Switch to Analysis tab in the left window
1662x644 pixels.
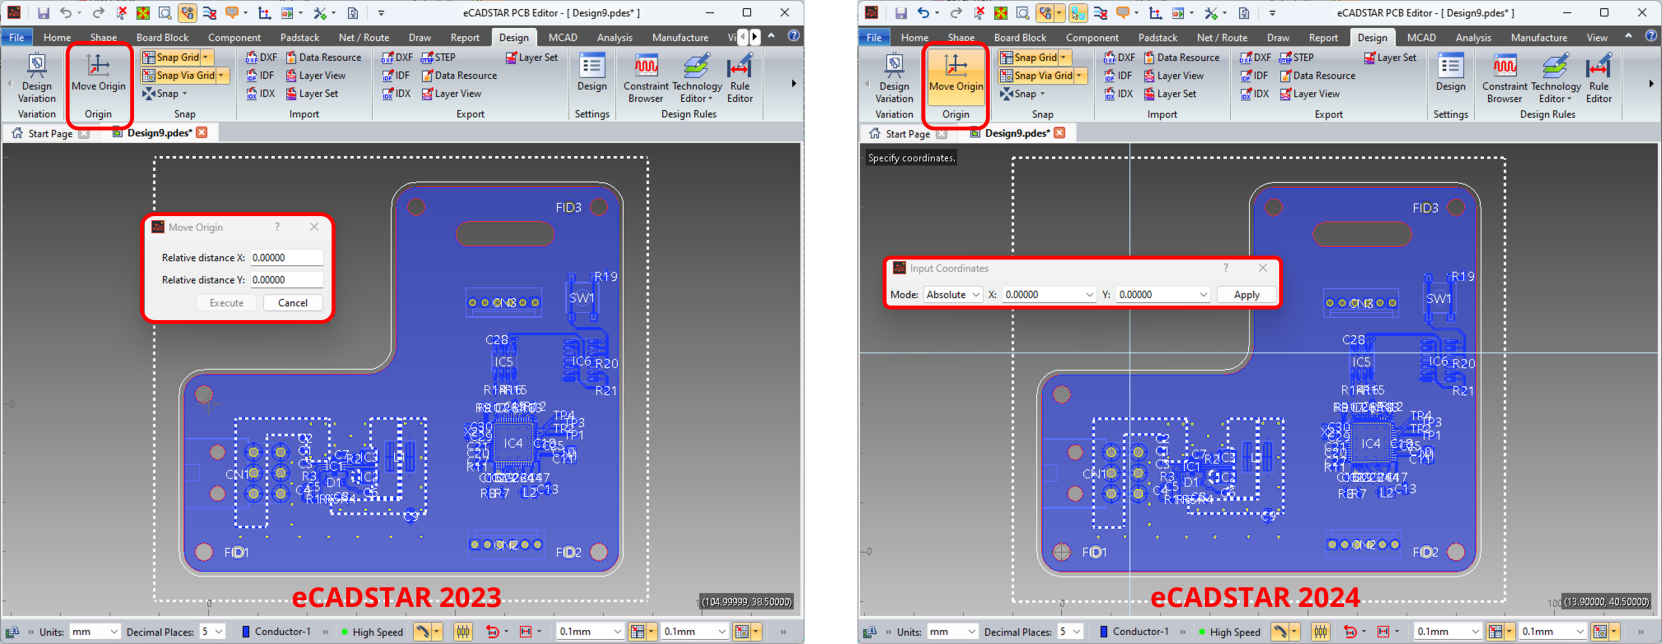tap(614, 38)
